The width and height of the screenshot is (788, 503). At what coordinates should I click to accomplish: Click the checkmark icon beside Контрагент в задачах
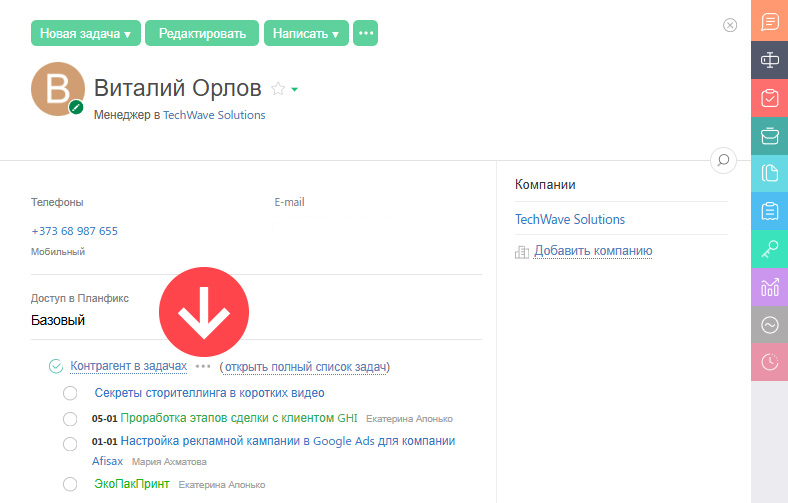pyautogui.click(x=56, y=366)
